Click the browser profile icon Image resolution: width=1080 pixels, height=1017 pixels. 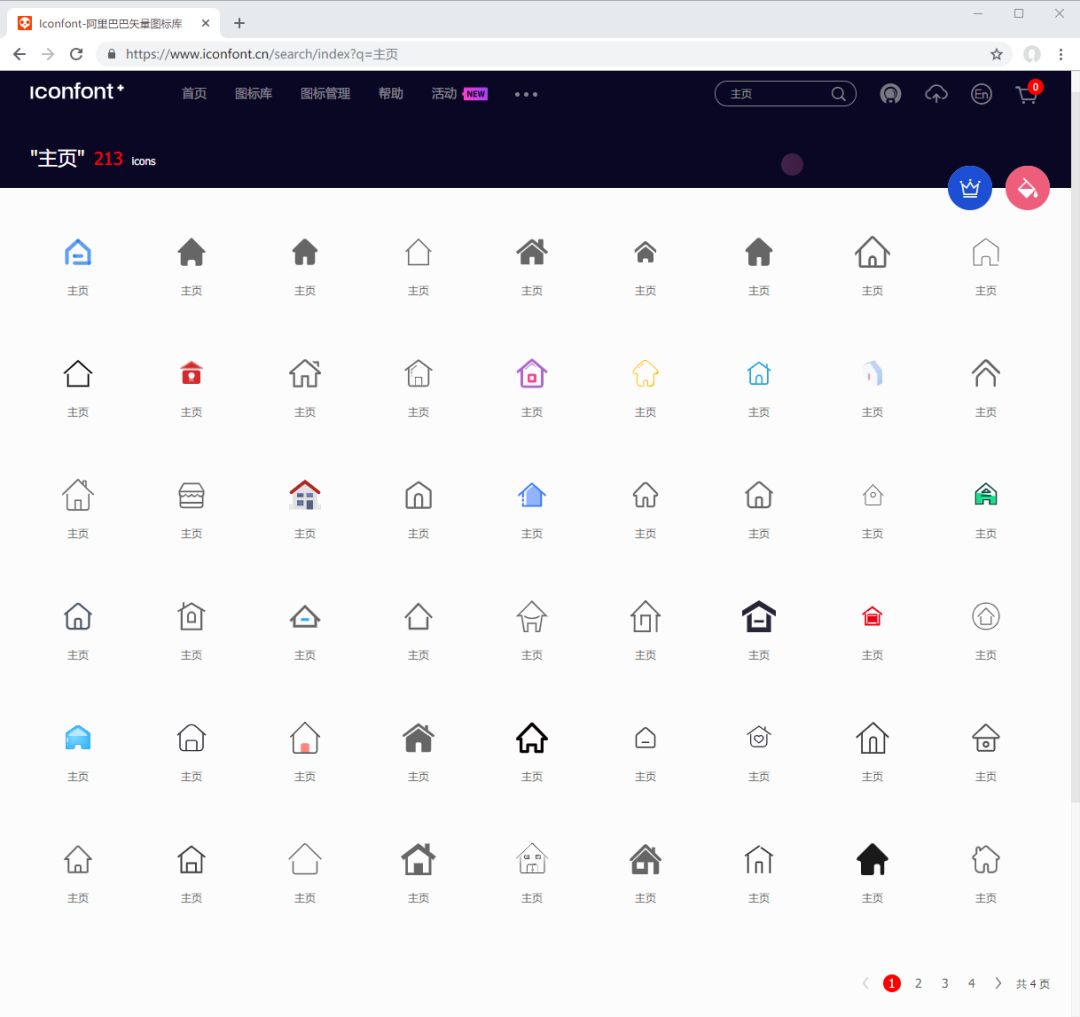[x=1032, y=54]
